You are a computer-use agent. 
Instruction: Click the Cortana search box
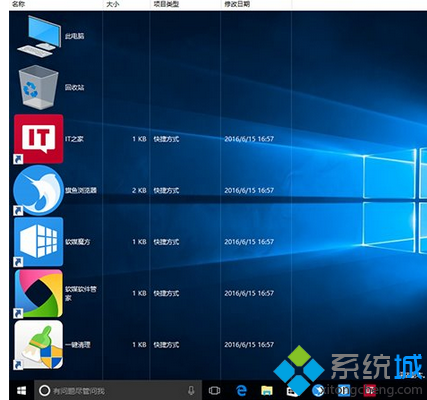pos(118,390)
